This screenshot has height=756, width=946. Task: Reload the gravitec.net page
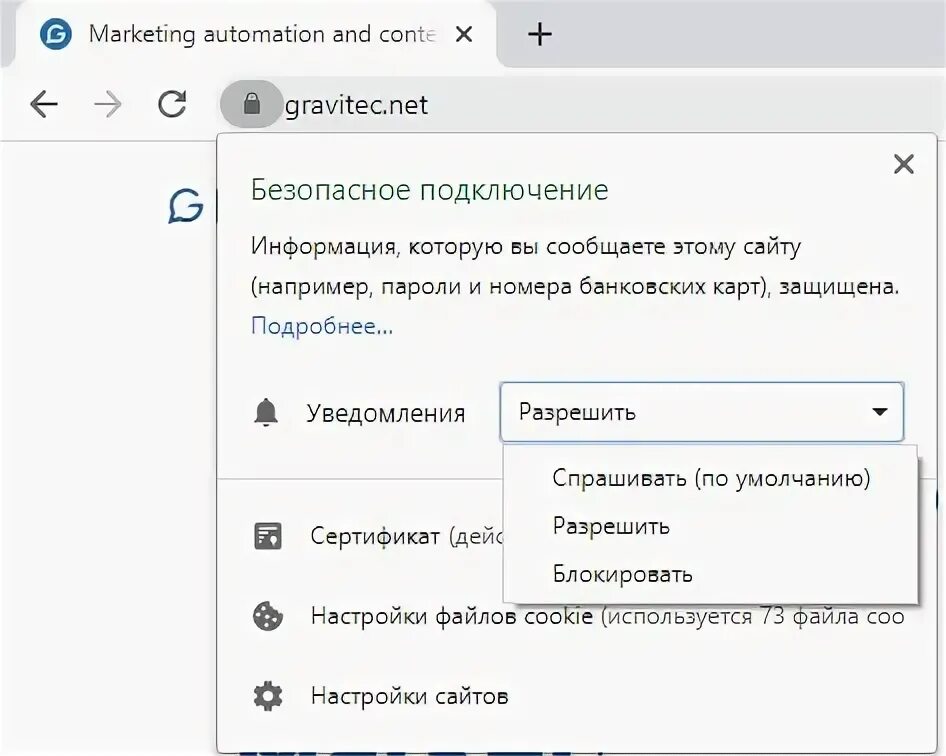click(172, 103)
